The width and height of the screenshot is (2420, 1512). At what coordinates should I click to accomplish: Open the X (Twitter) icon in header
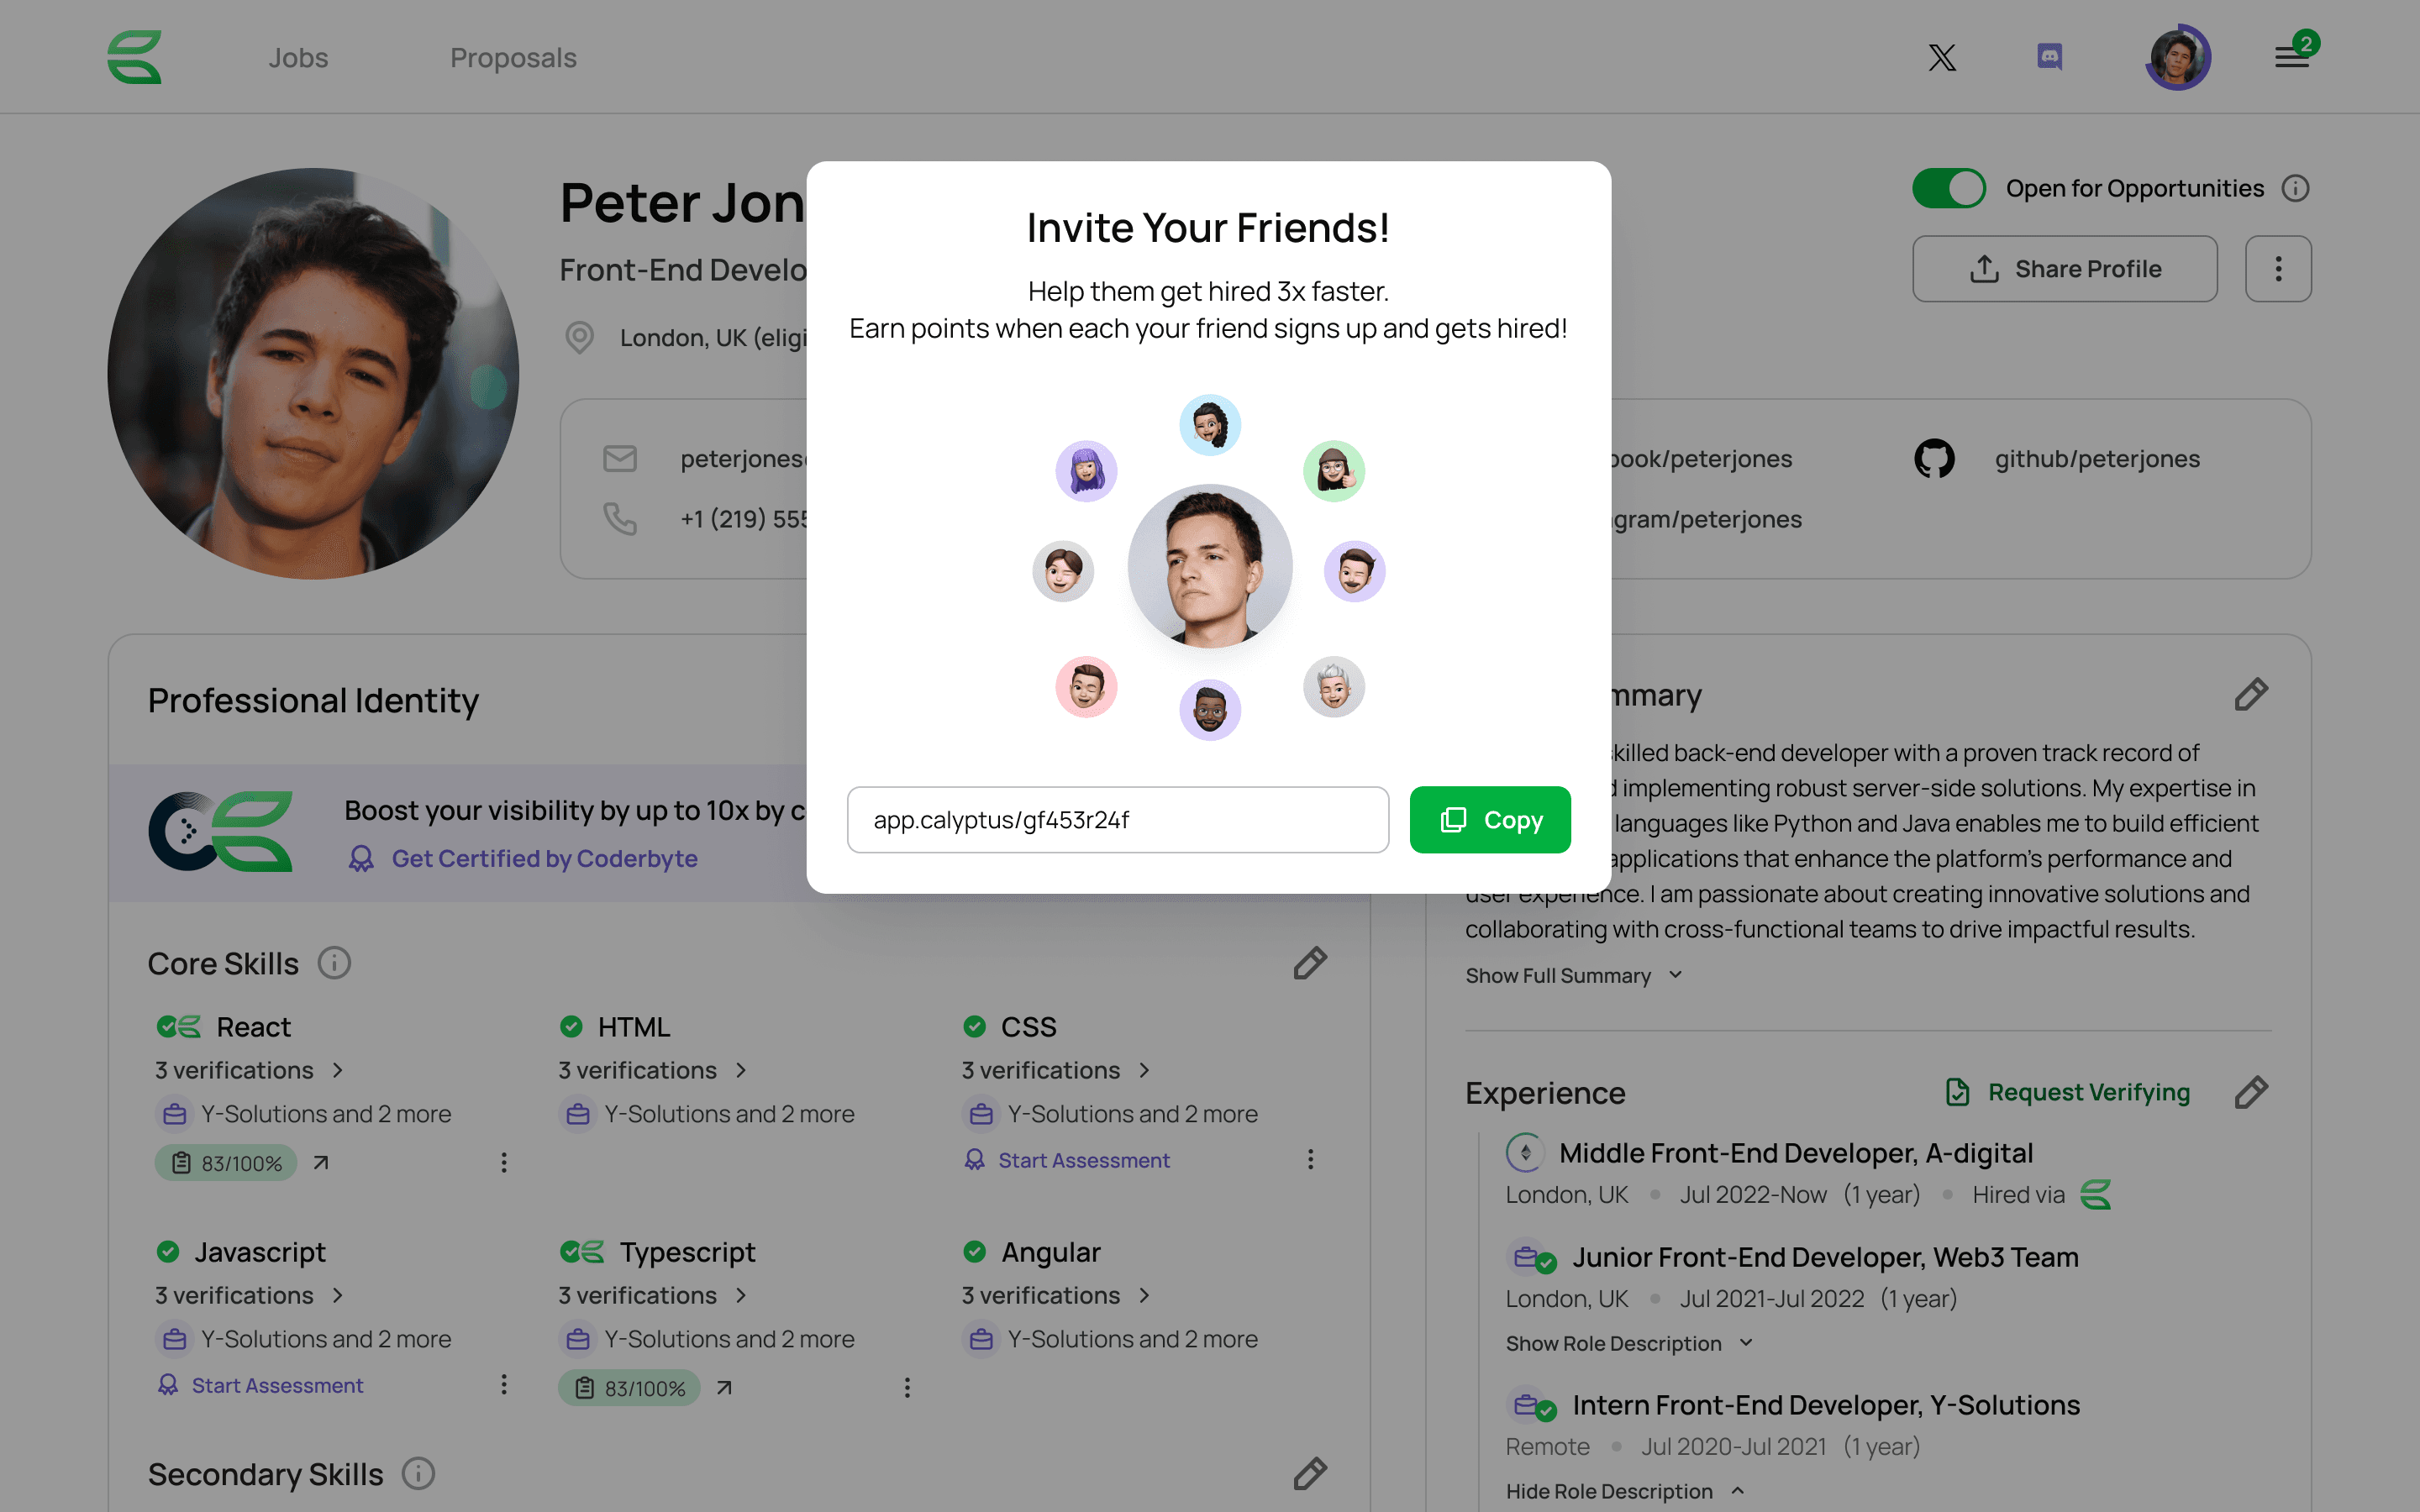(1942, 57)
